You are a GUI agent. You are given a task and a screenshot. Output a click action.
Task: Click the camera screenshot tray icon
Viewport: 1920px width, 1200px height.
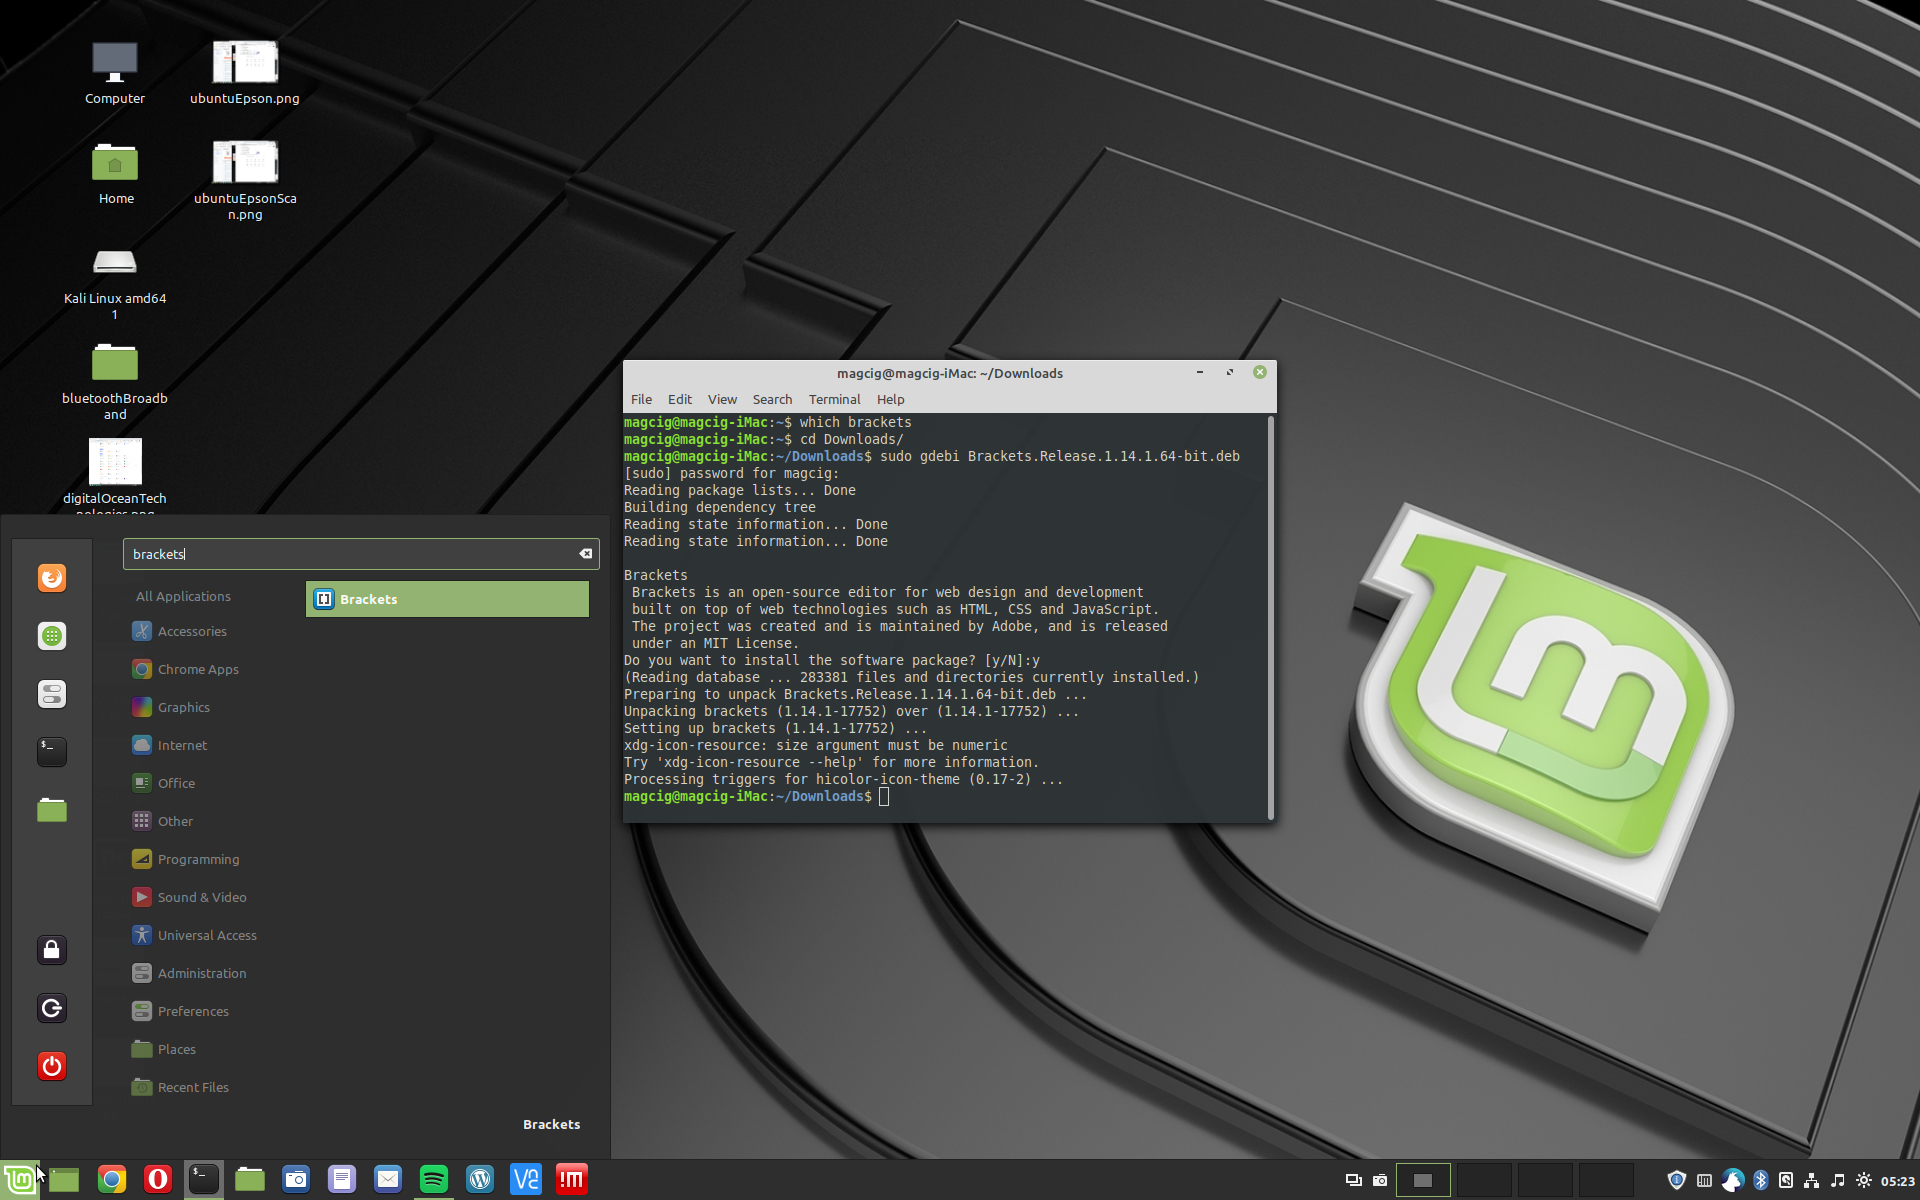coord(1380,1180)
